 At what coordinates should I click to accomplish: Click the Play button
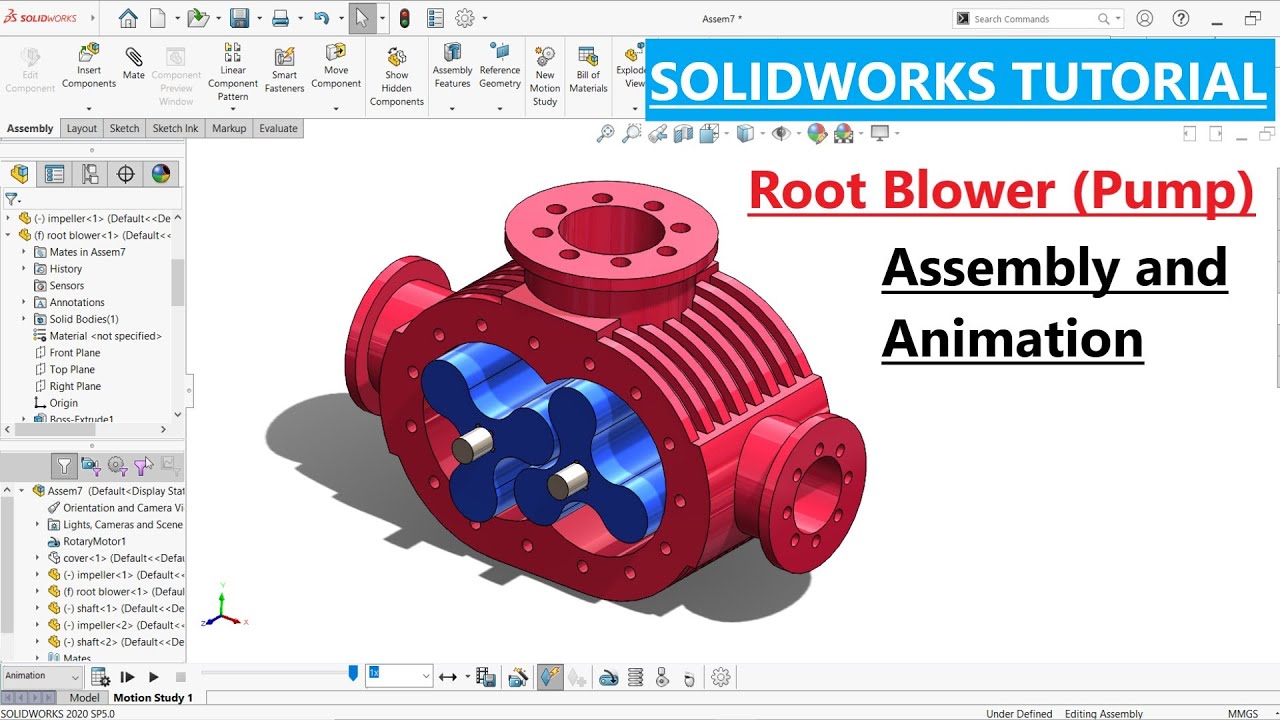click(153, 677)
